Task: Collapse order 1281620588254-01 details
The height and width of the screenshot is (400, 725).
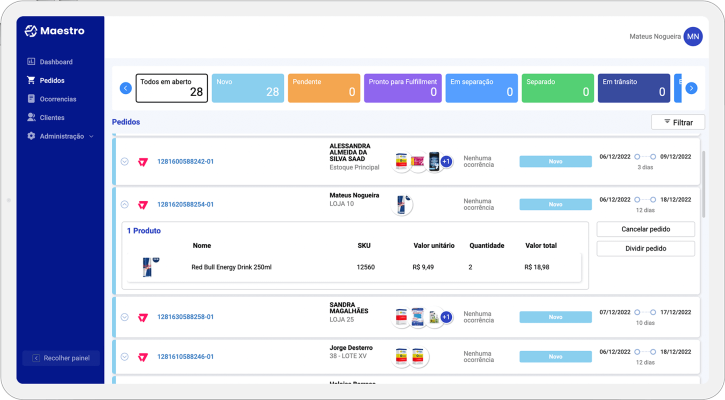Action: coord(125,204)
